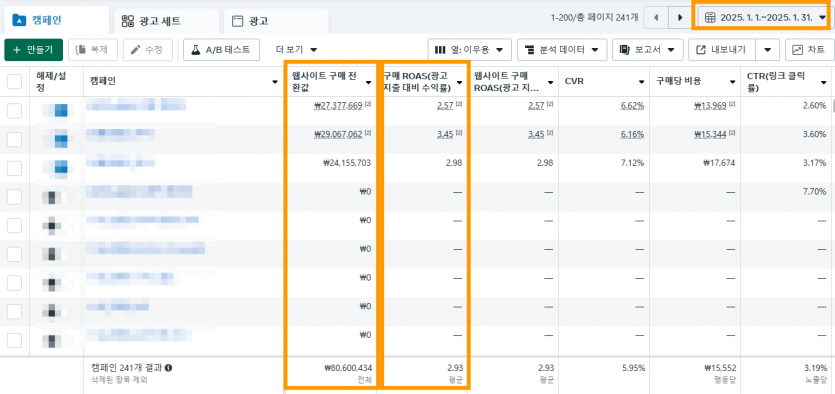
Task: Expand the arrow next to 내보내기
Action: point(767,50)
